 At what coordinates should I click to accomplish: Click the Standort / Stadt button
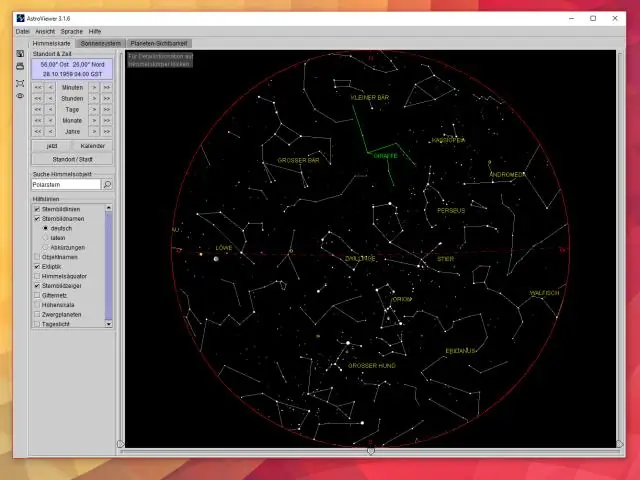pos(72,159)
